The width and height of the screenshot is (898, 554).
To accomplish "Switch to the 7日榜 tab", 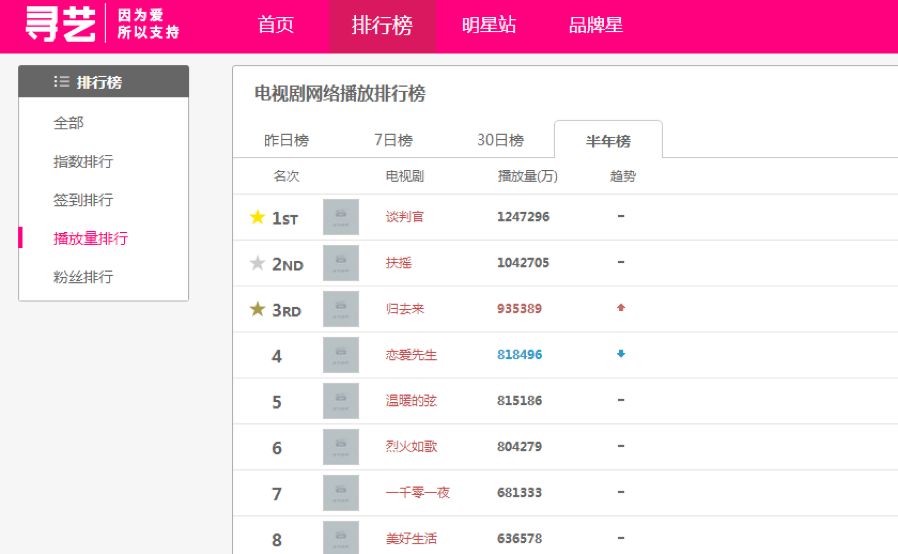I will point(393,140).
